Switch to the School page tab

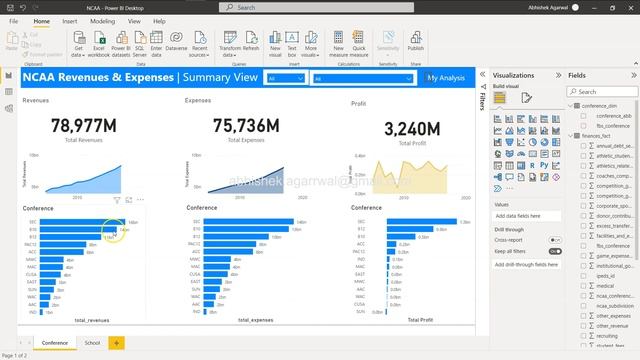pyautogui.click(x=92, y=343)
